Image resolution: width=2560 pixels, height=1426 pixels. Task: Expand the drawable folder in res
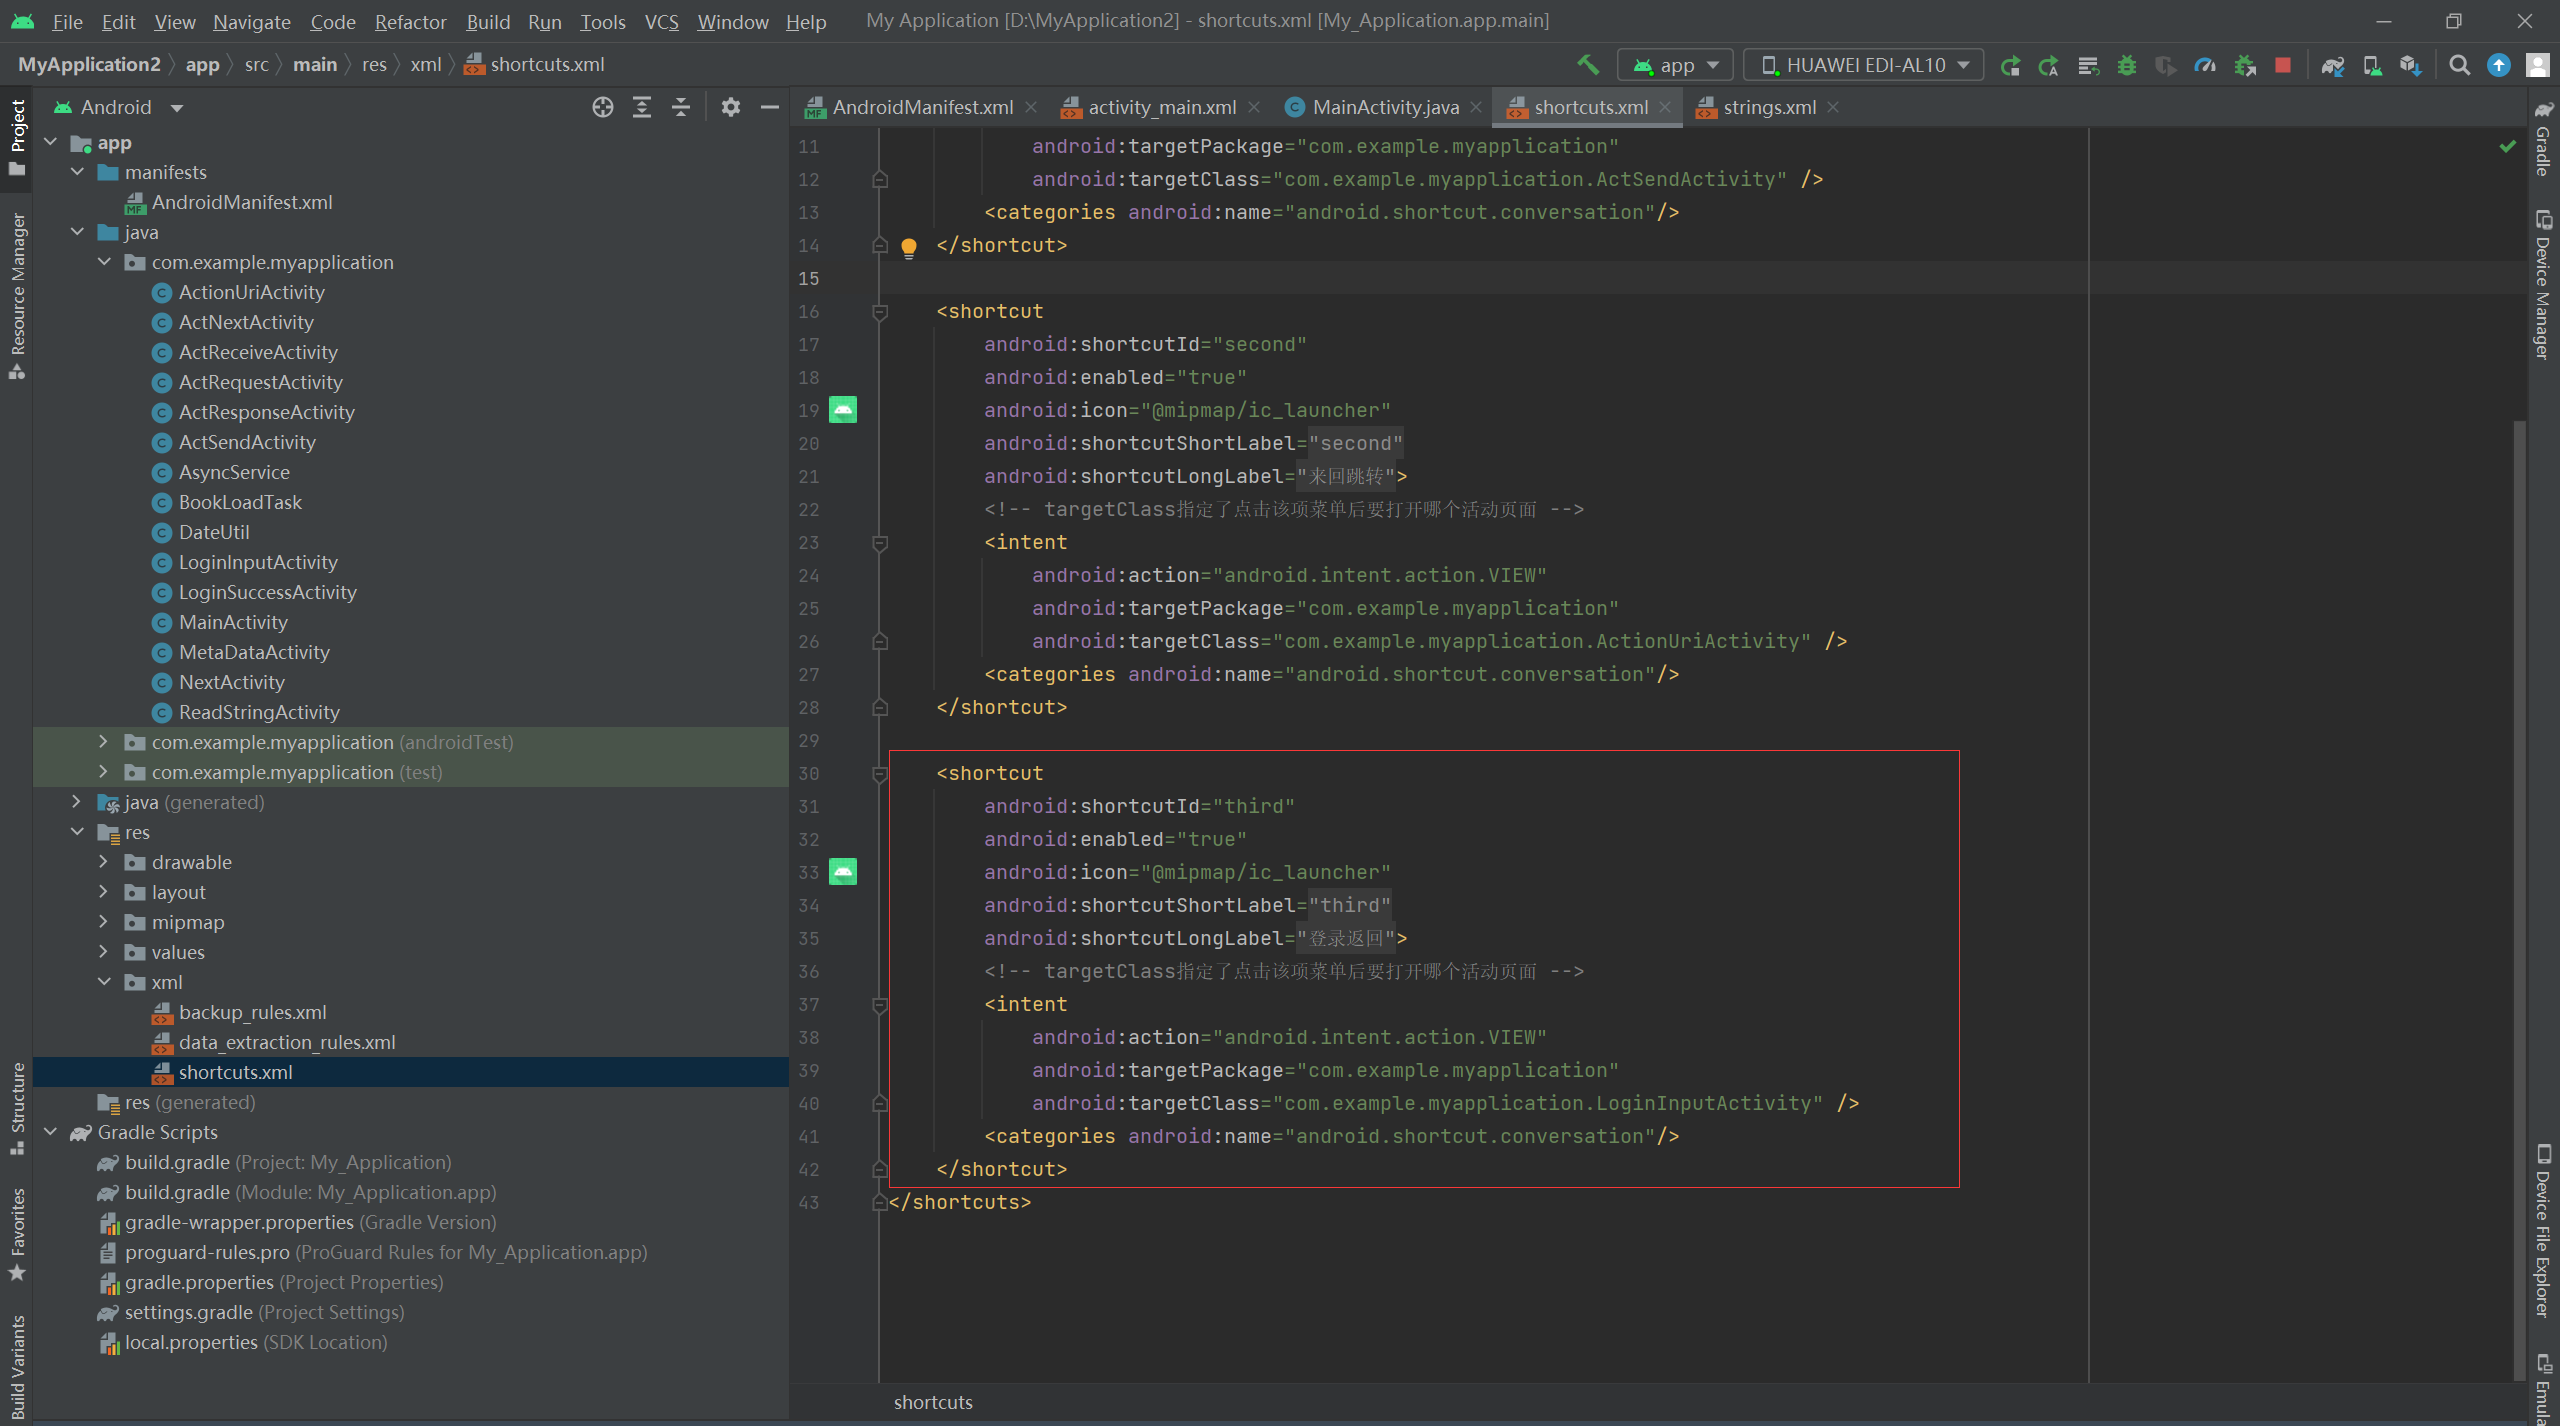(x=103, y=862)
